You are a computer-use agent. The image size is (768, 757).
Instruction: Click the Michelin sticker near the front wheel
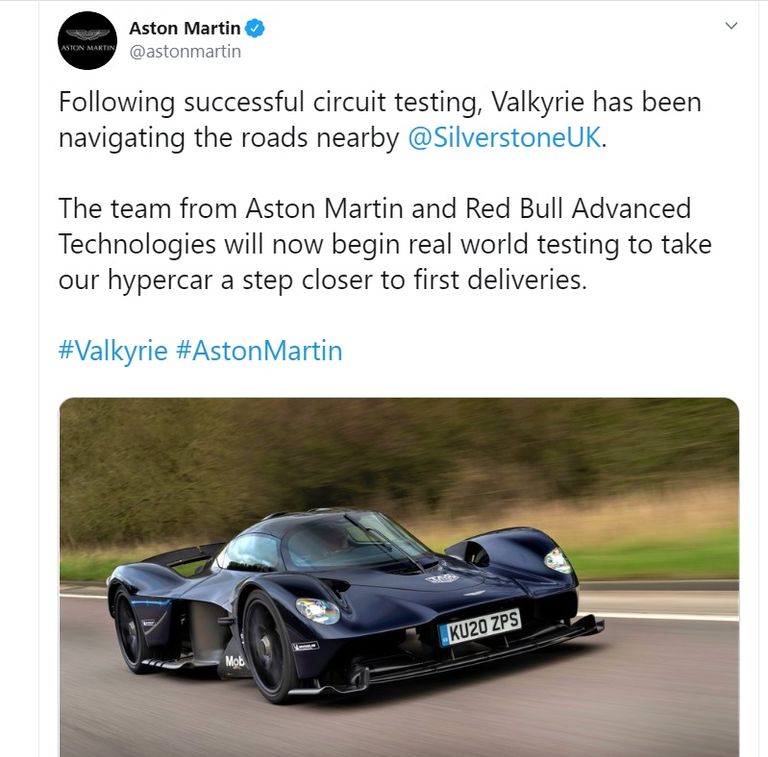306,646
